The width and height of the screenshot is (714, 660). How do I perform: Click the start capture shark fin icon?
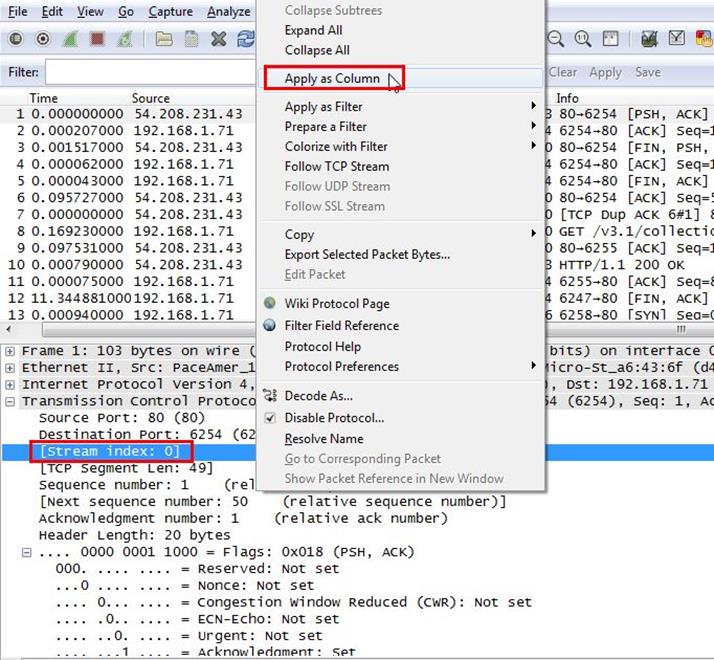pyautogui.click(x=71, y=40)
